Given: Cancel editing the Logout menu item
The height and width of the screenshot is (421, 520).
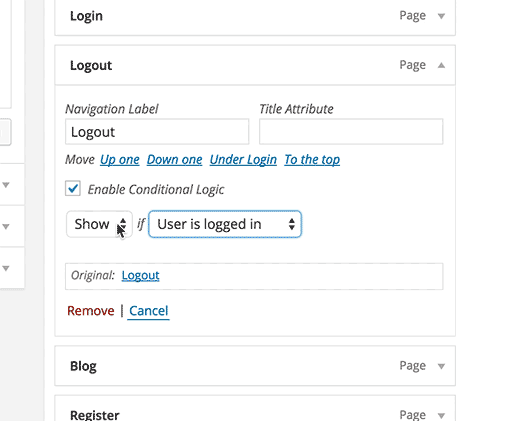Looking at the screenshot, I should click(149, 311).
